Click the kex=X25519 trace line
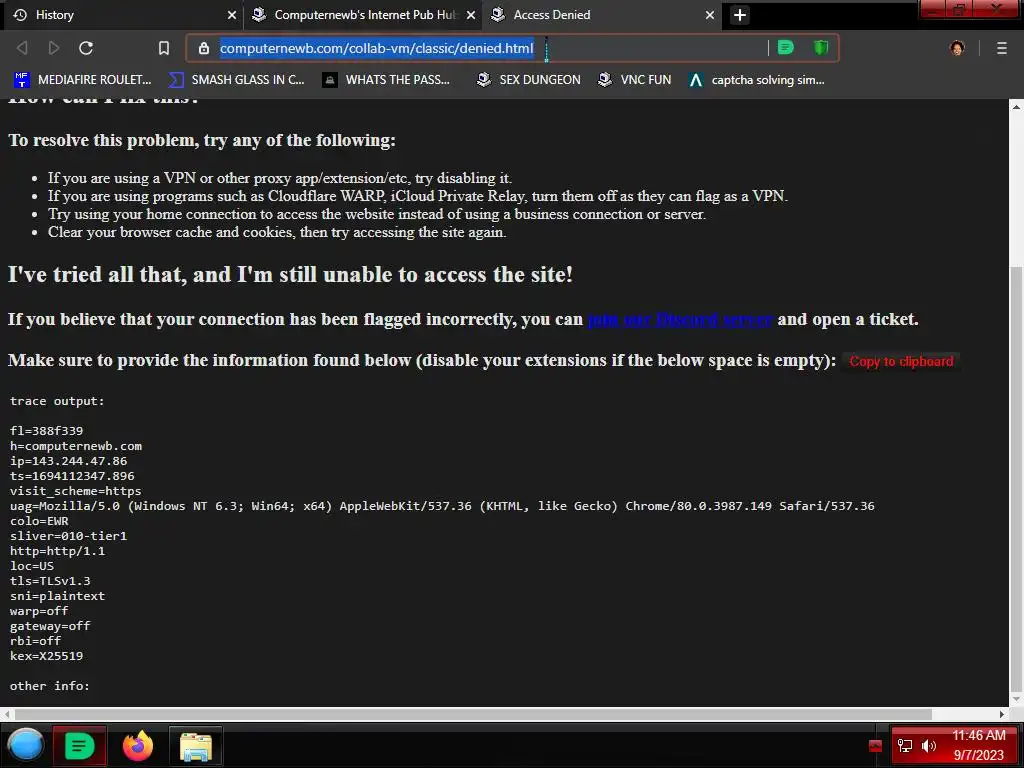This screenshot has height=768, width=1024. coord(46,656)
